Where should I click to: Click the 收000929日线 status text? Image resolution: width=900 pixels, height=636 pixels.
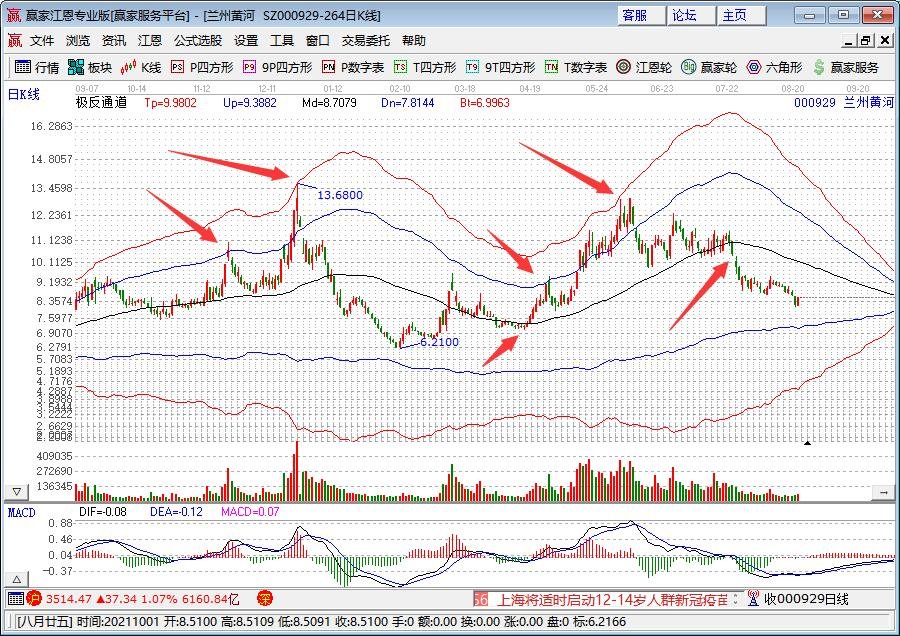point(806,599)
